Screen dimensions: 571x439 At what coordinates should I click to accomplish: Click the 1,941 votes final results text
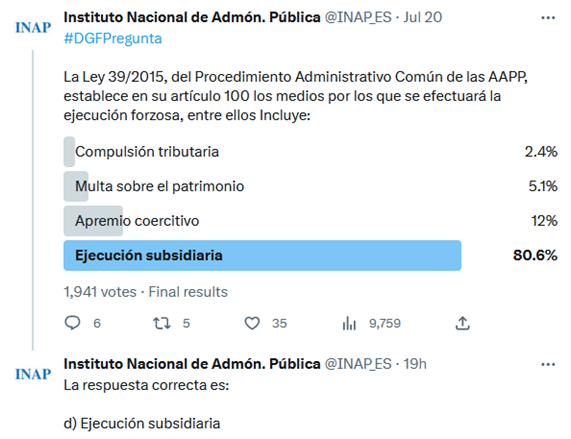[x=146, y=292]
